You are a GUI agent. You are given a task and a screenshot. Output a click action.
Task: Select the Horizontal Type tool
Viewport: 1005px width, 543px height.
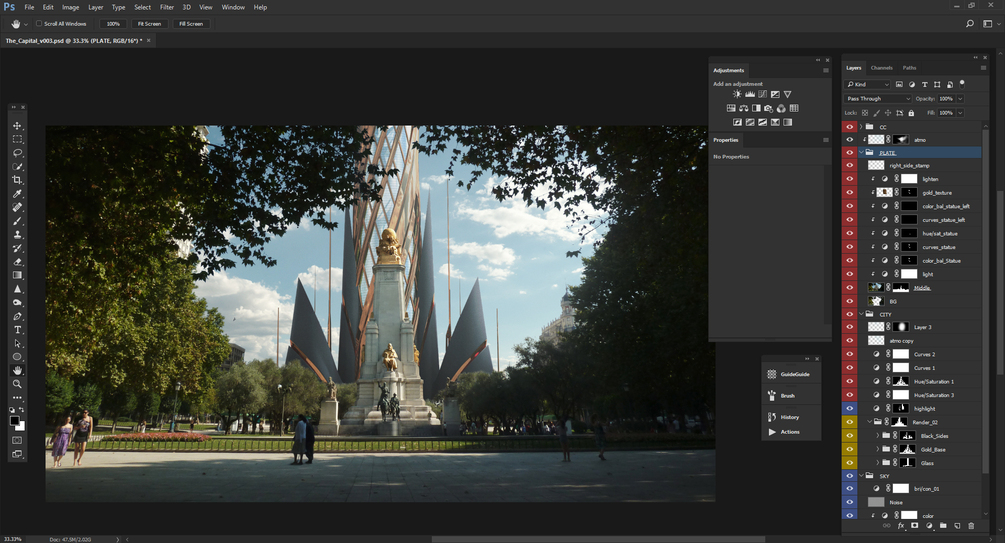tap(17, 330)
